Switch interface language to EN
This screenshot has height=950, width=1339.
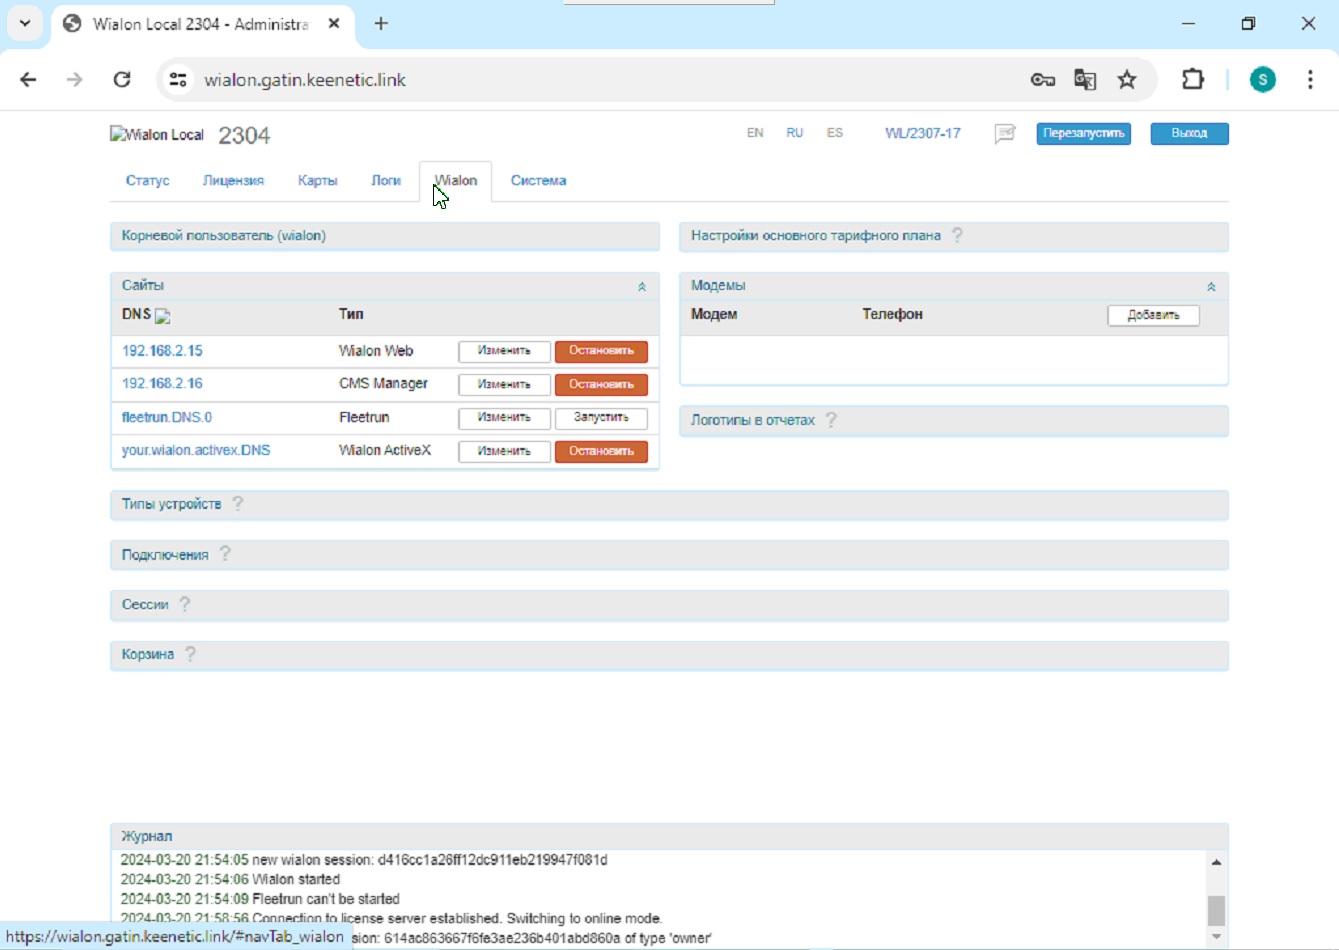point(755,133)
